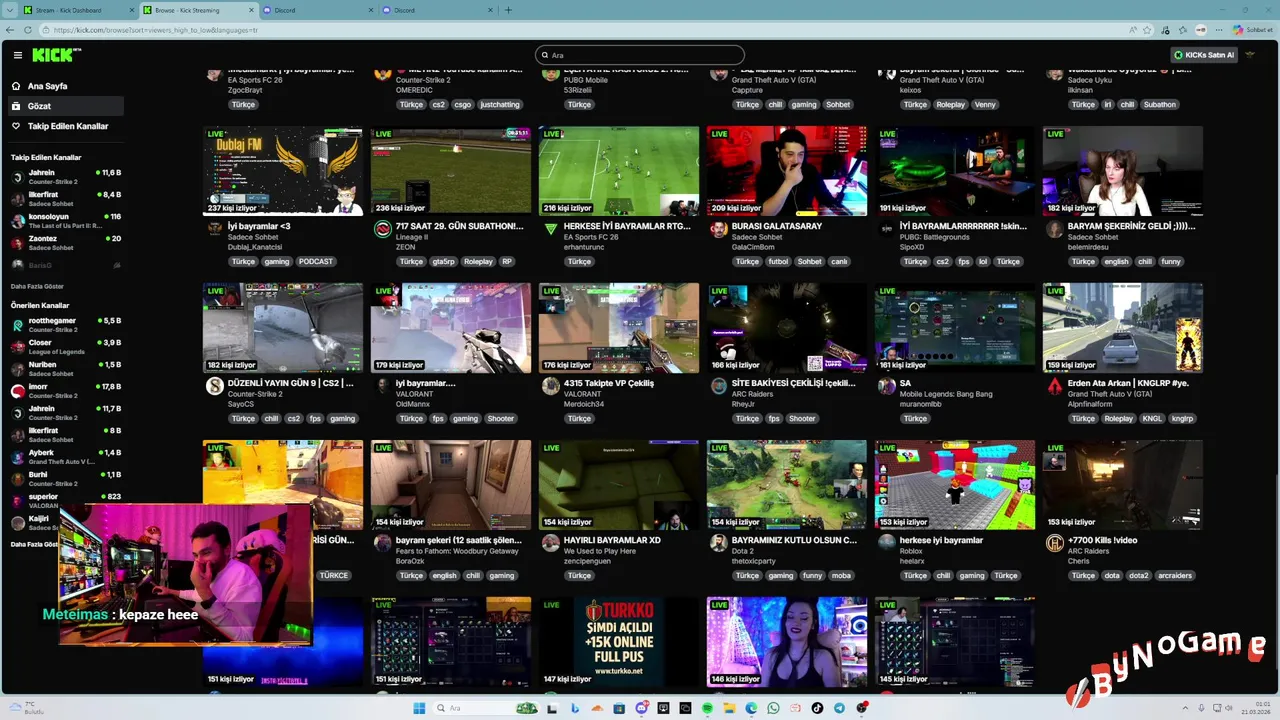Open Windows Start menu
Image resolution: width=1280 pixels, height=720 pixels.
(419, 708)
